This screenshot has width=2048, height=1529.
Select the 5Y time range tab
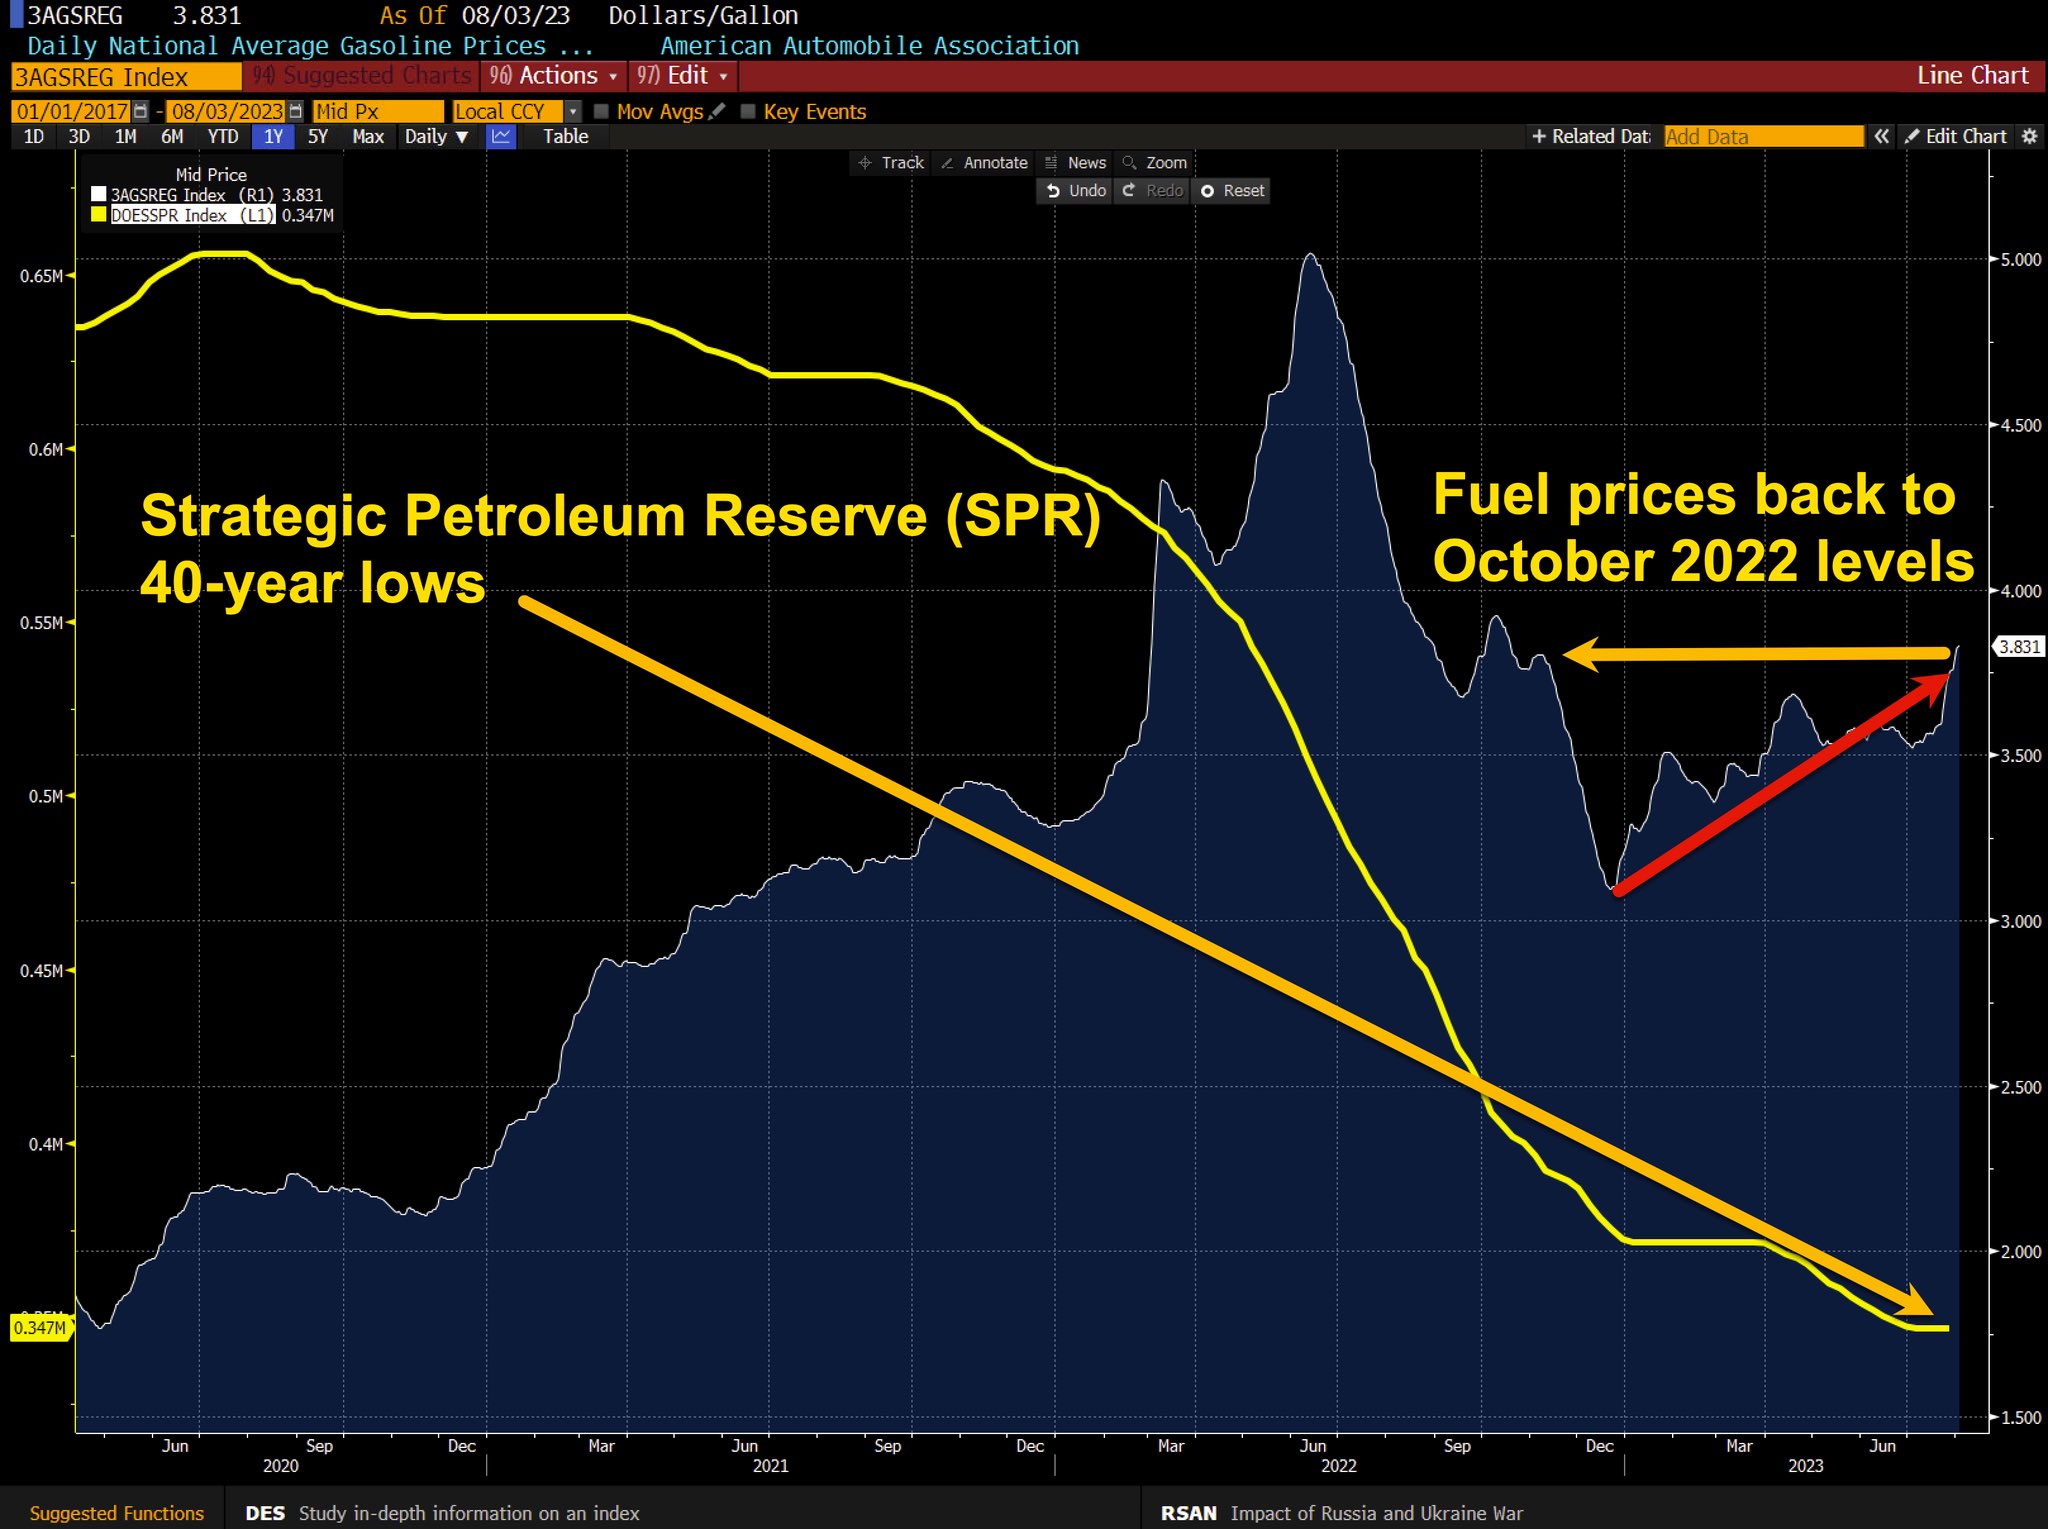click(318, 137)
